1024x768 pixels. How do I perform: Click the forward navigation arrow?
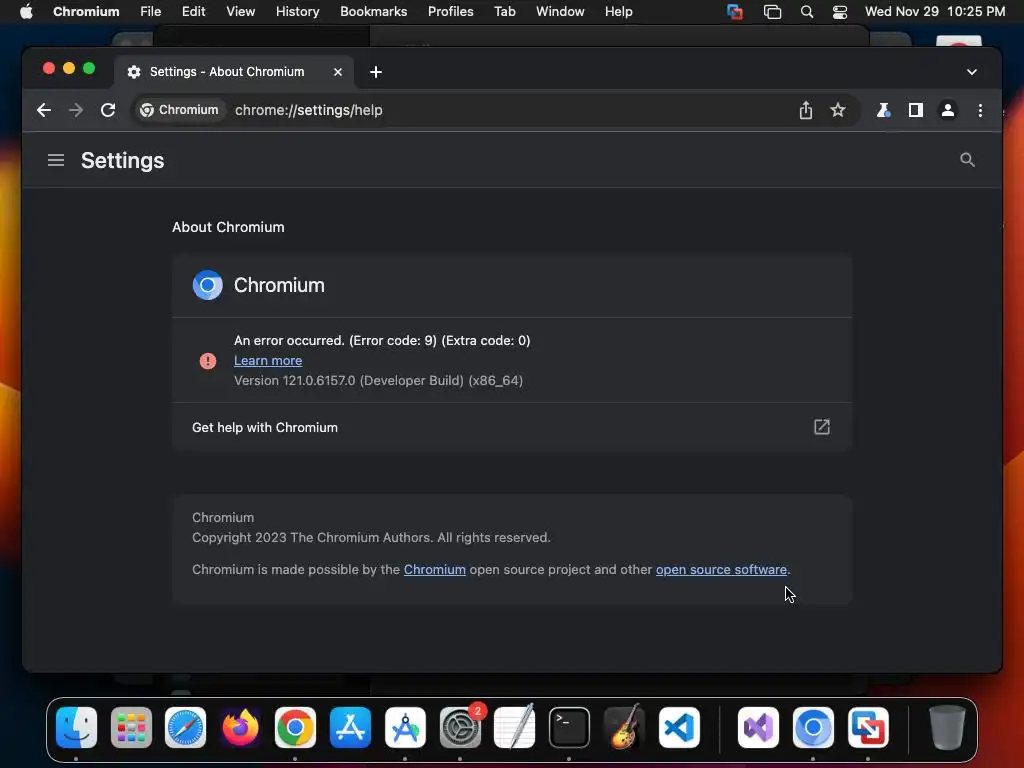[76, 110]
